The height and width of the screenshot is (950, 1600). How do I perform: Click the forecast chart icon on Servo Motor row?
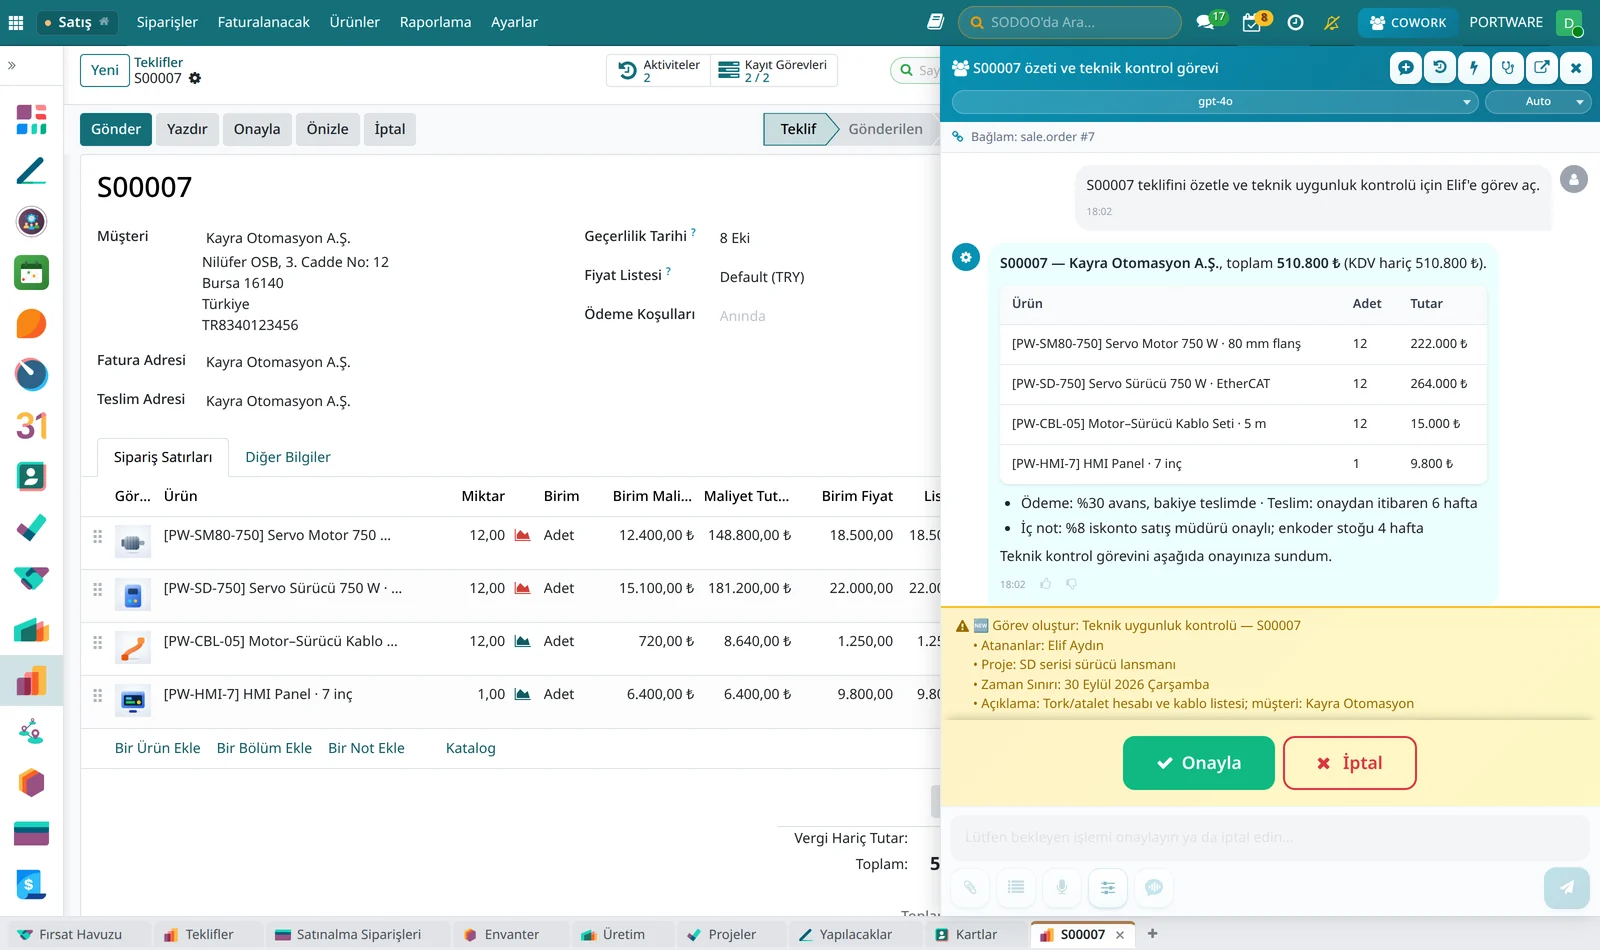(522, 535)
